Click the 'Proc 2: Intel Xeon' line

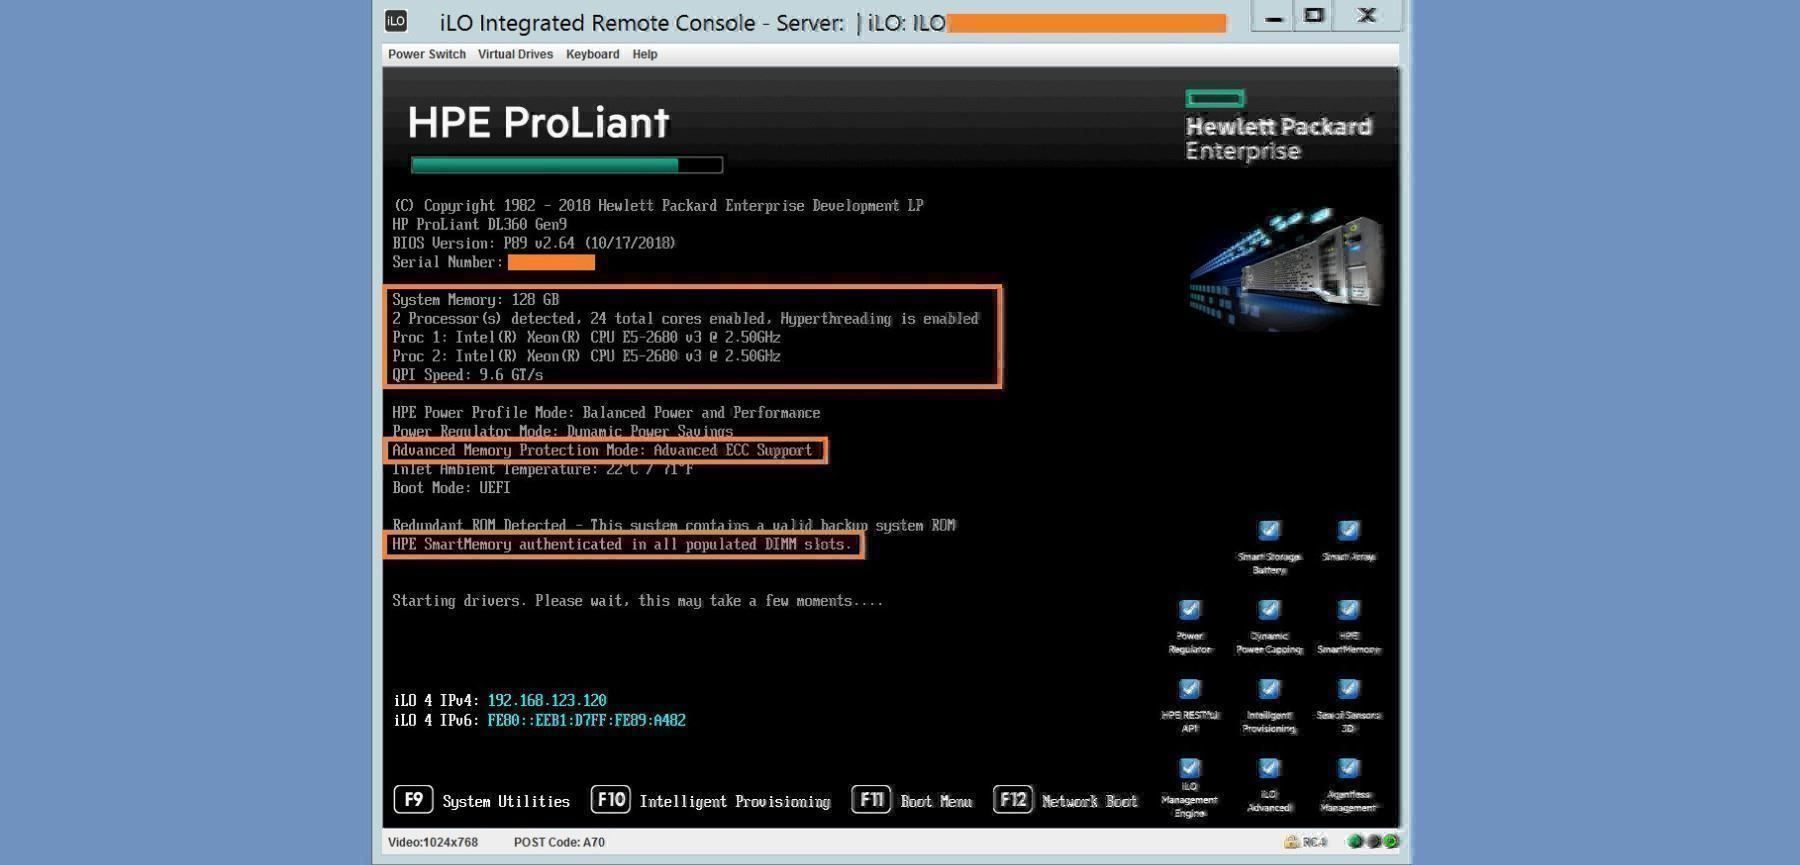[586, 356]
